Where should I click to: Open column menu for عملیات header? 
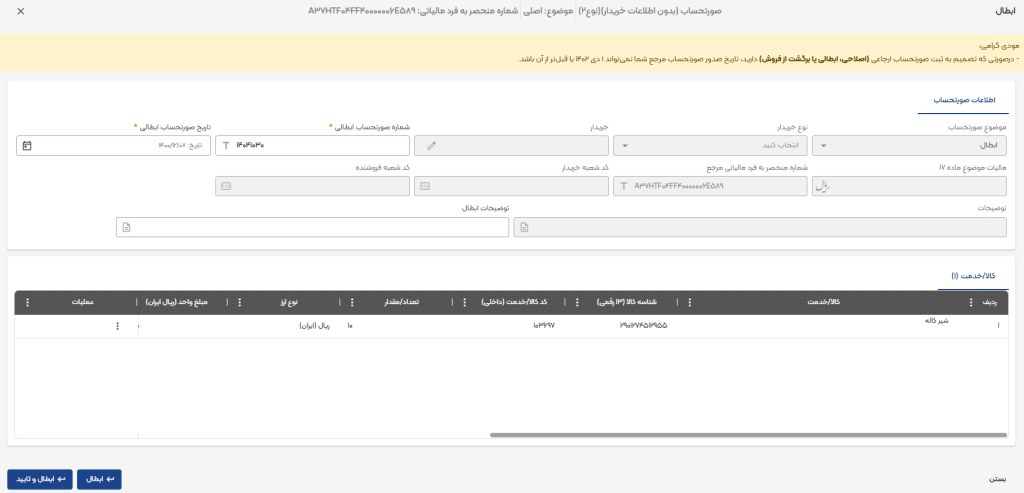(x=27, y=302)
